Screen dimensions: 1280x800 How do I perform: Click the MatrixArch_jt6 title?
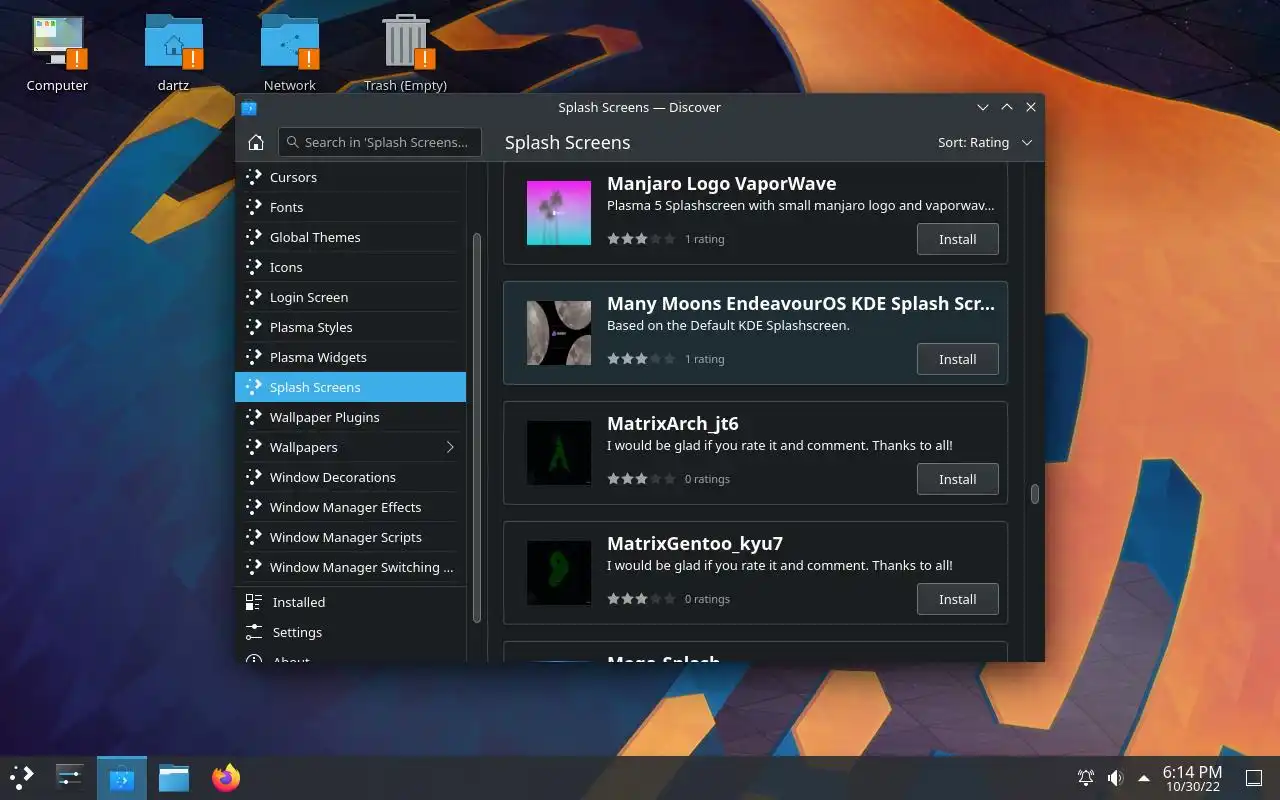673,423
